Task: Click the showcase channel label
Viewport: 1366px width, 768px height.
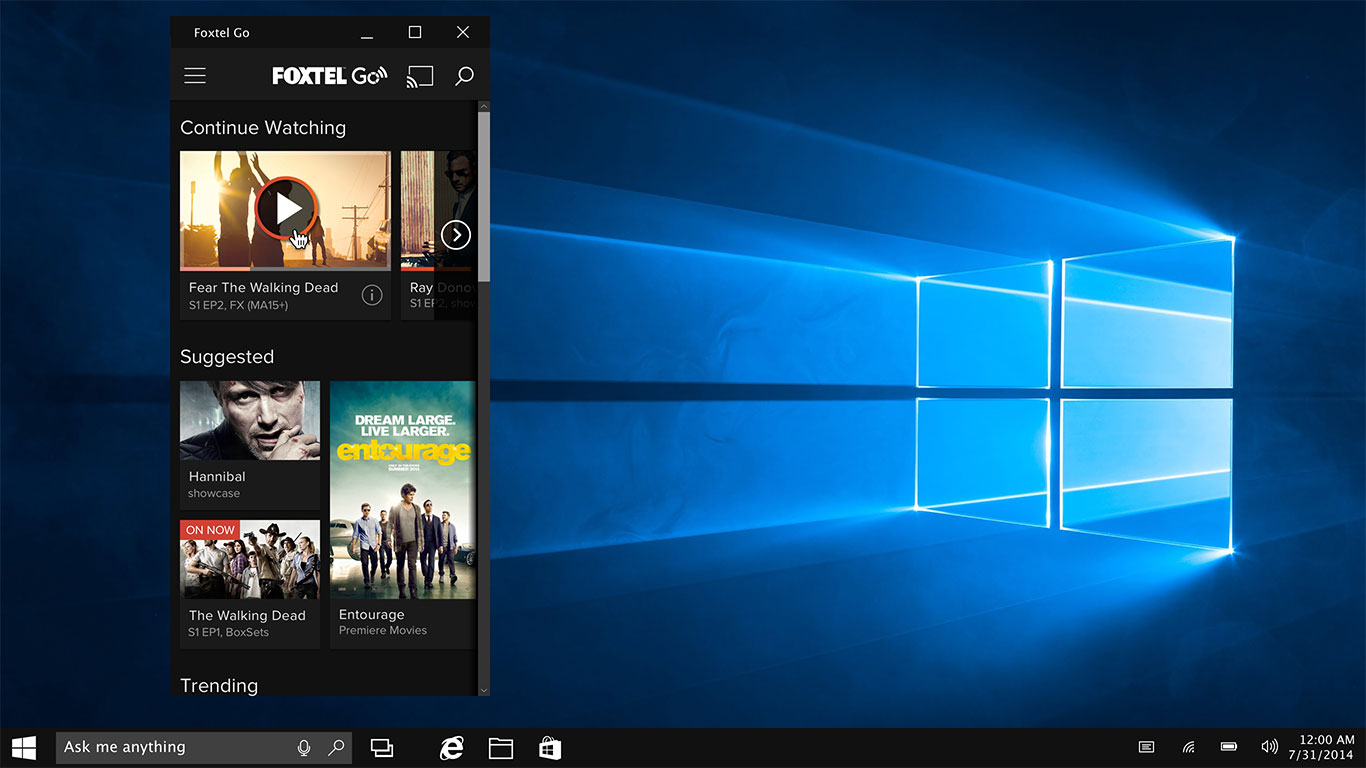Action: point(214,494)
